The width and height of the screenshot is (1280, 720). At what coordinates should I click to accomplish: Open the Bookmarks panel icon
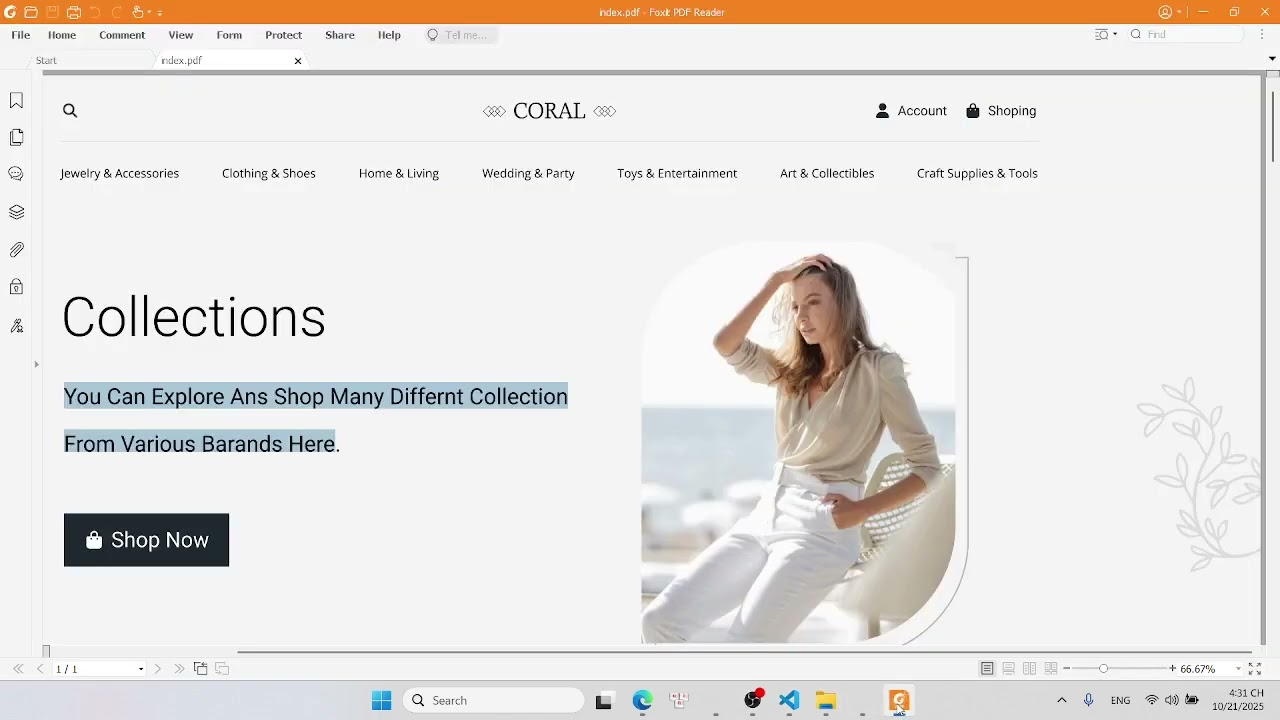click(16, 101)
